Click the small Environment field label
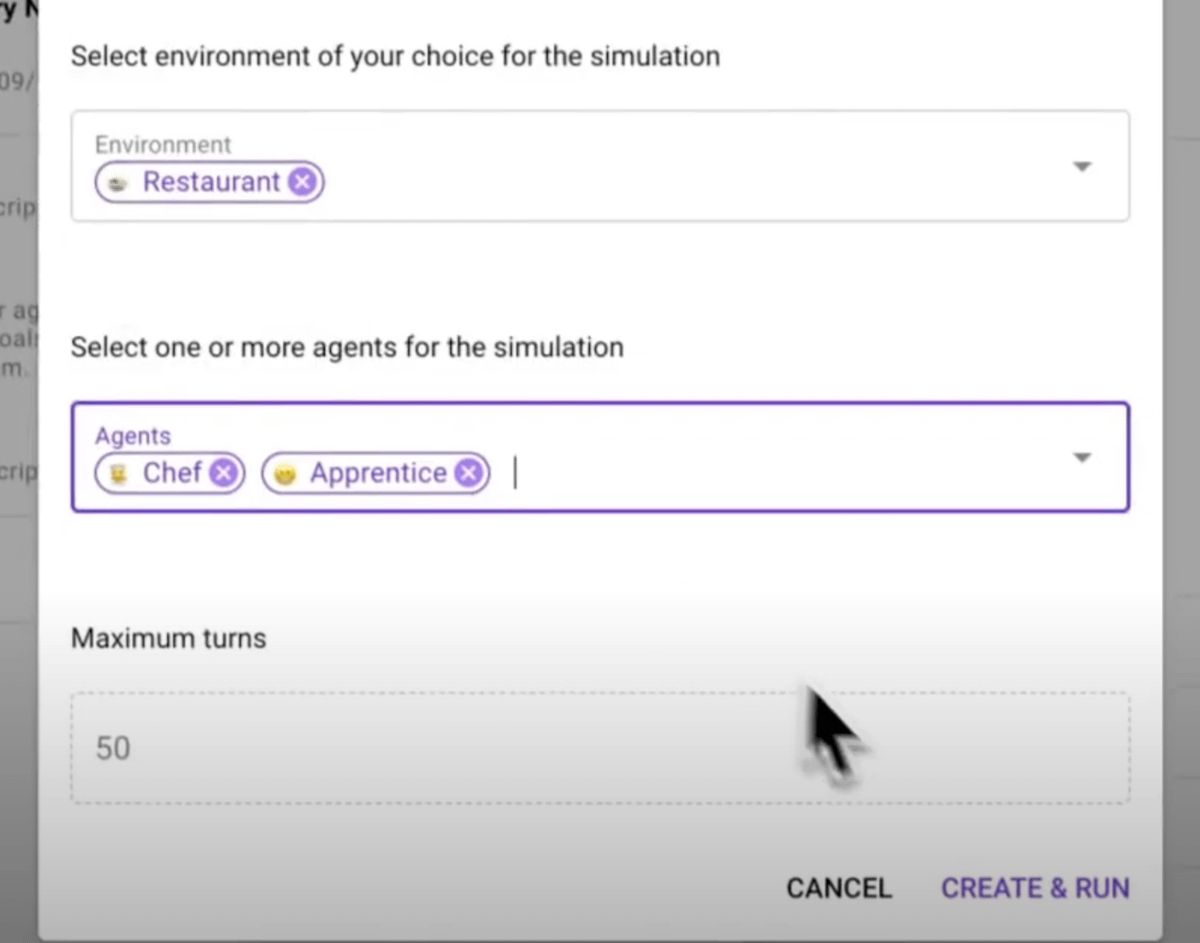 tap(163, 145)
